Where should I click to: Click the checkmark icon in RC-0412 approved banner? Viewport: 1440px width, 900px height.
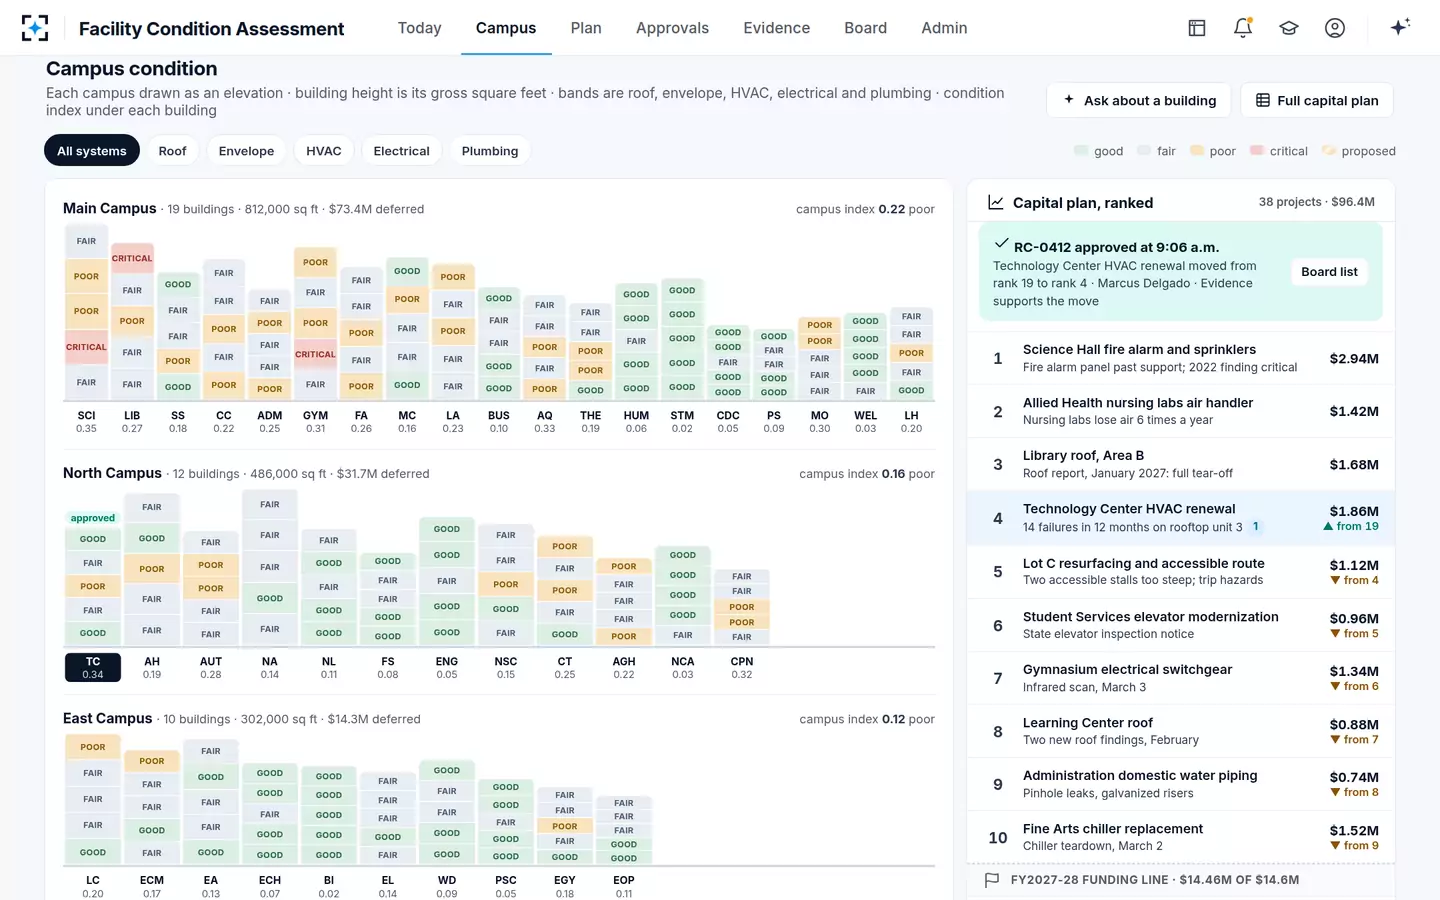pyautogui.click(x=1001, y=244)
